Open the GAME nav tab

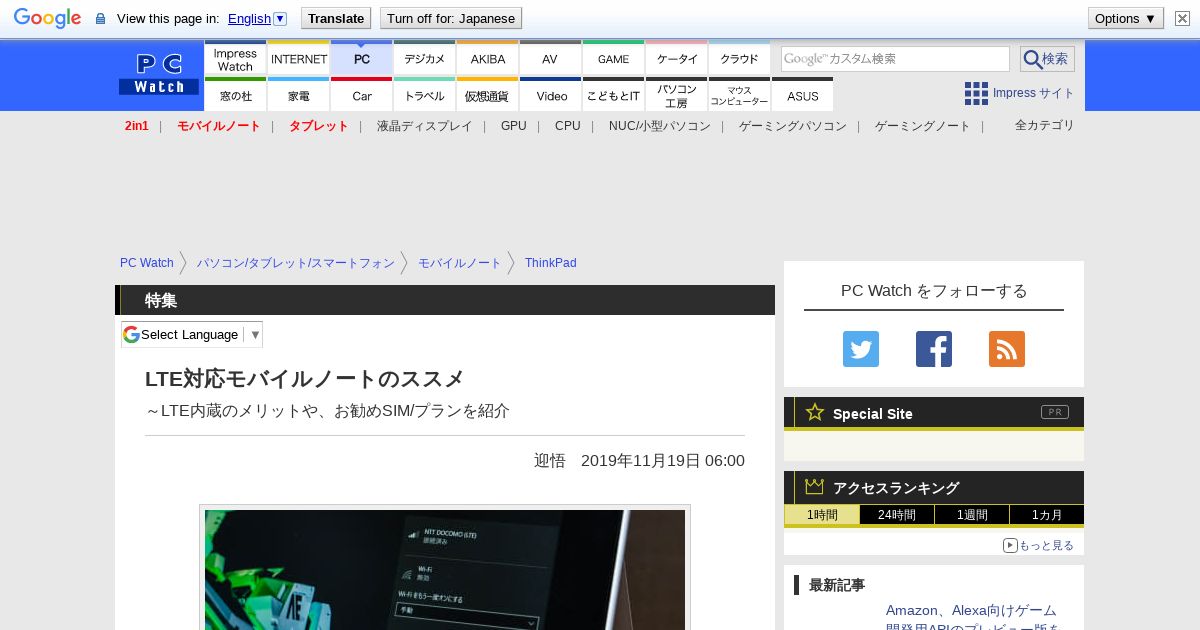(x=613, y=59)
